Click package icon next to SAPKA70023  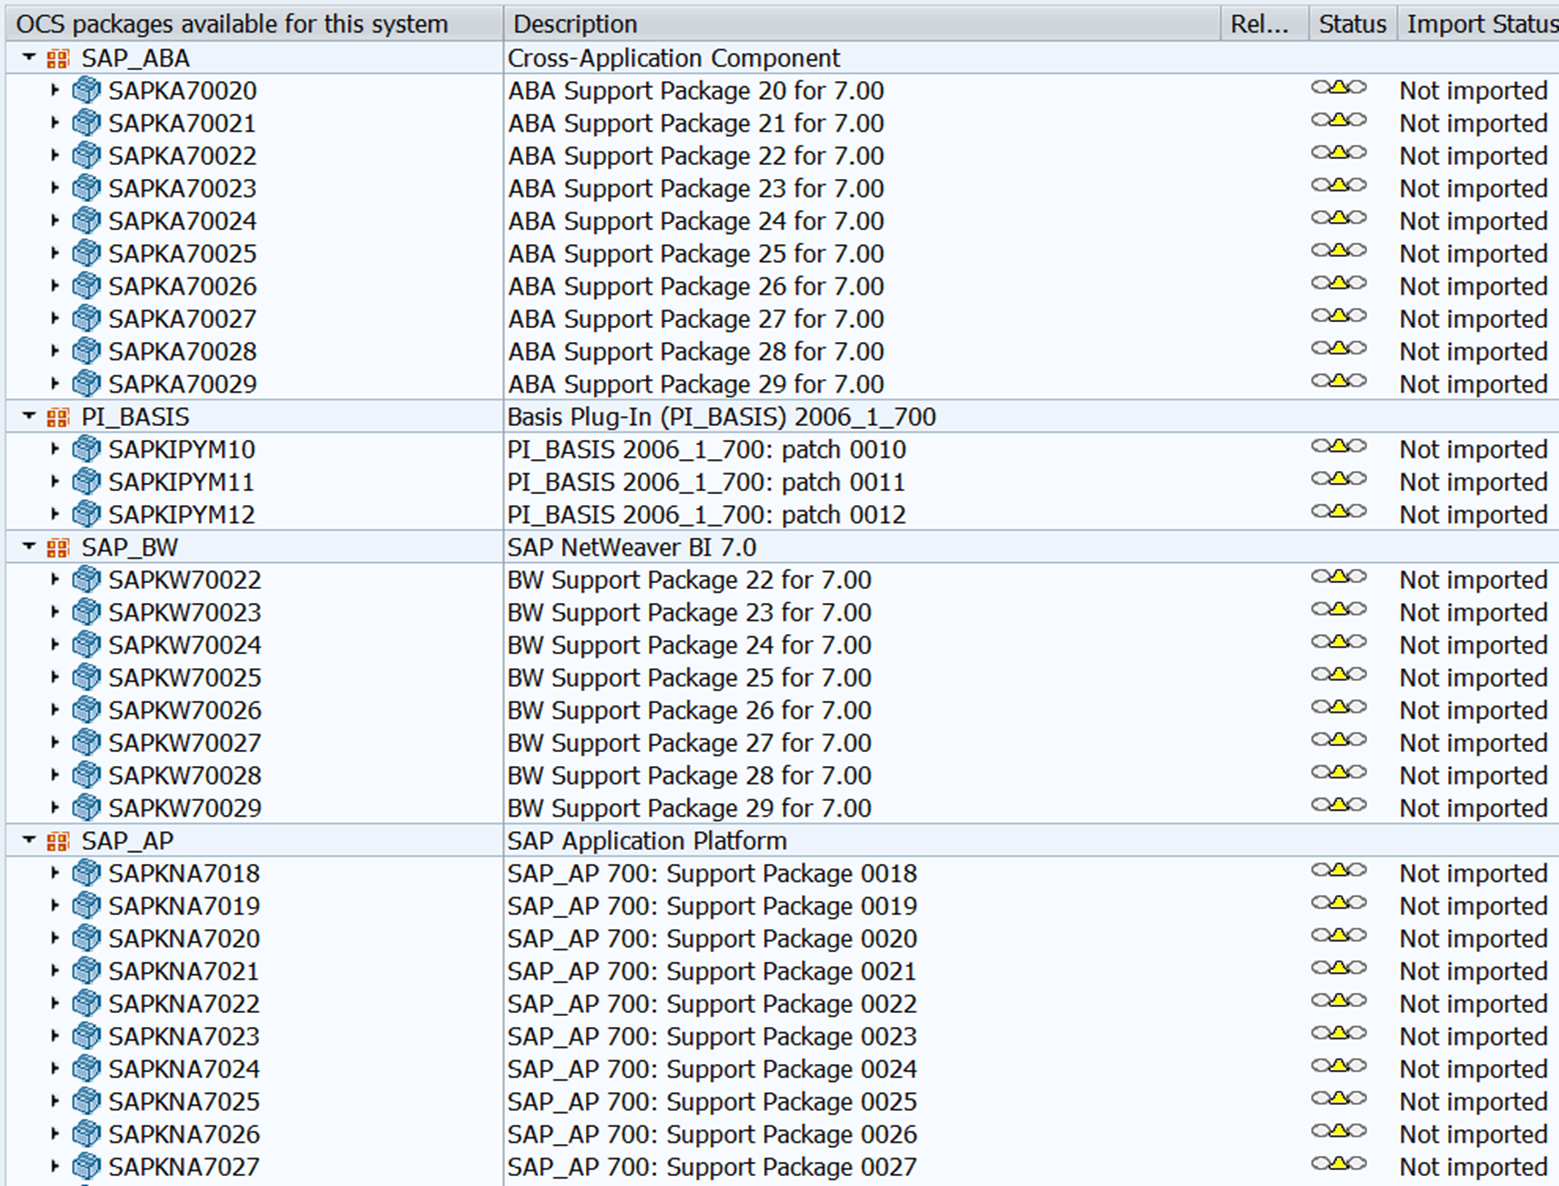[87, 188]
